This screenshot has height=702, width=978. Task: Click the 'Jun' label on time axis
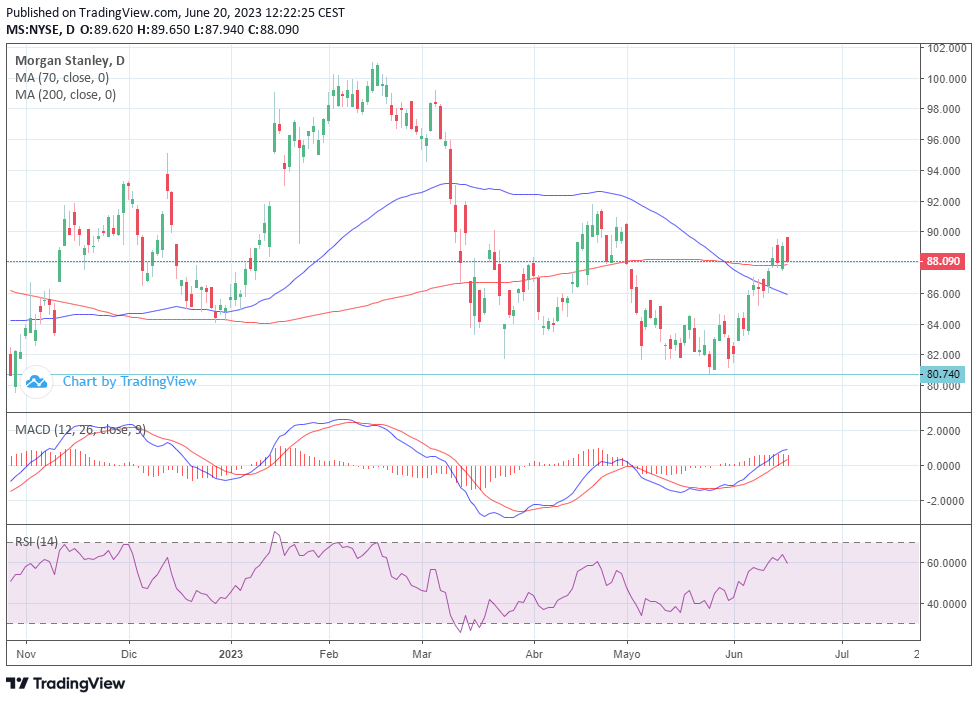click(x=734, y=654)
